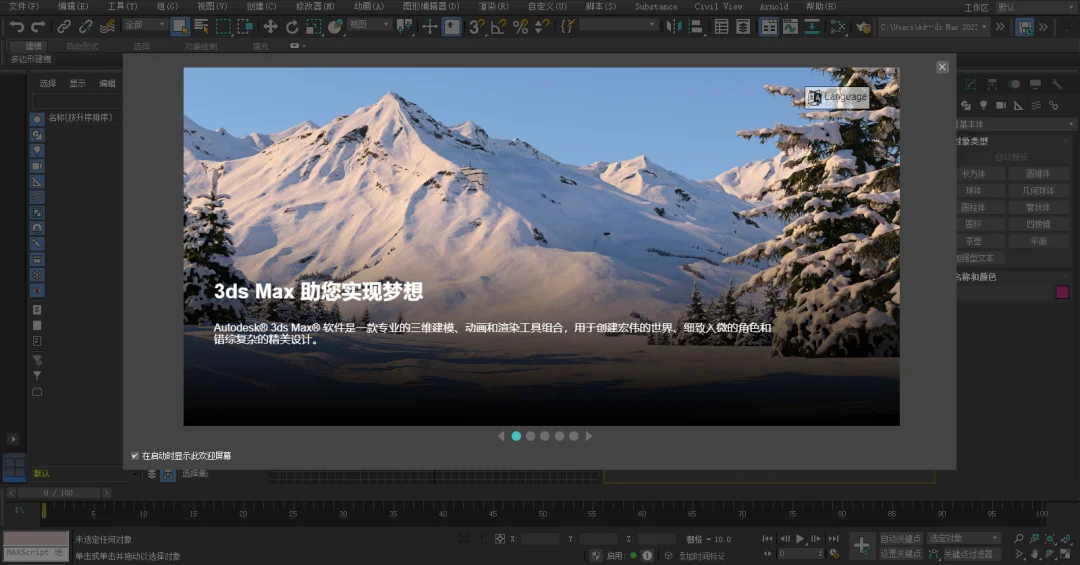Click the Redo icon
Image resolution: width=1080 pixels, height=565 pixels.
(x=39, y=27)
